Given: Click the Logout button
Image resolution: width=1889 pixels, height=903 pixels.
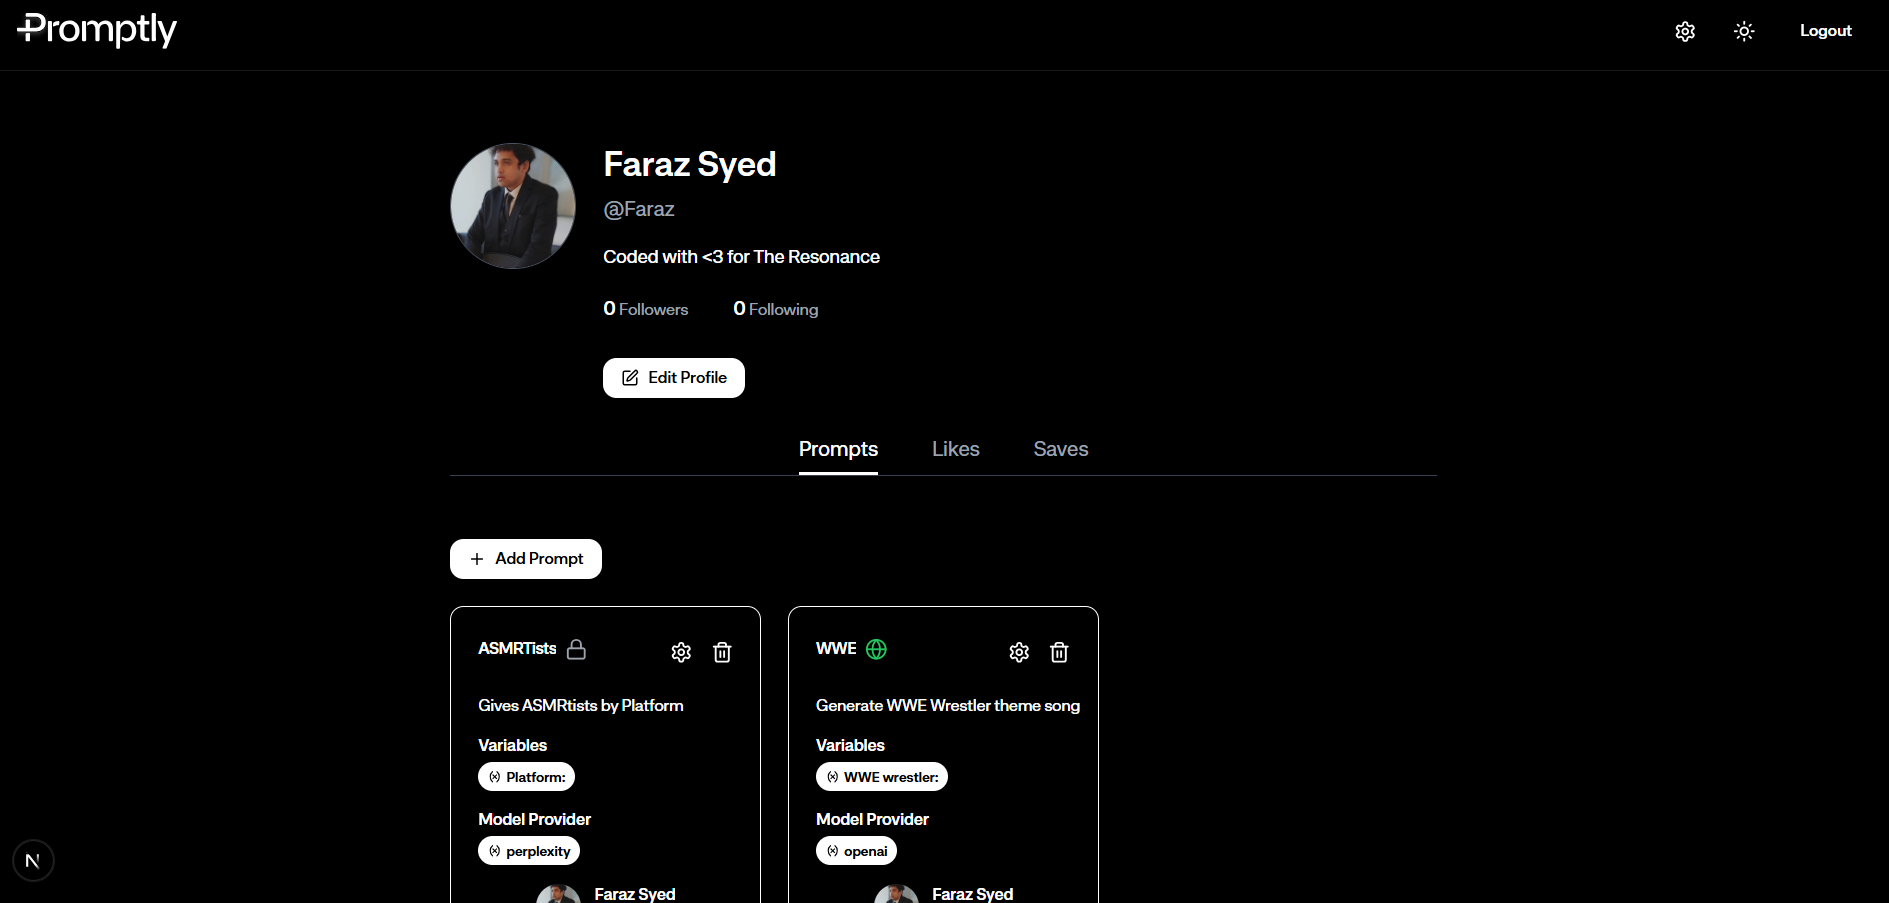Looking at the screenshot, I should 1825,31.
